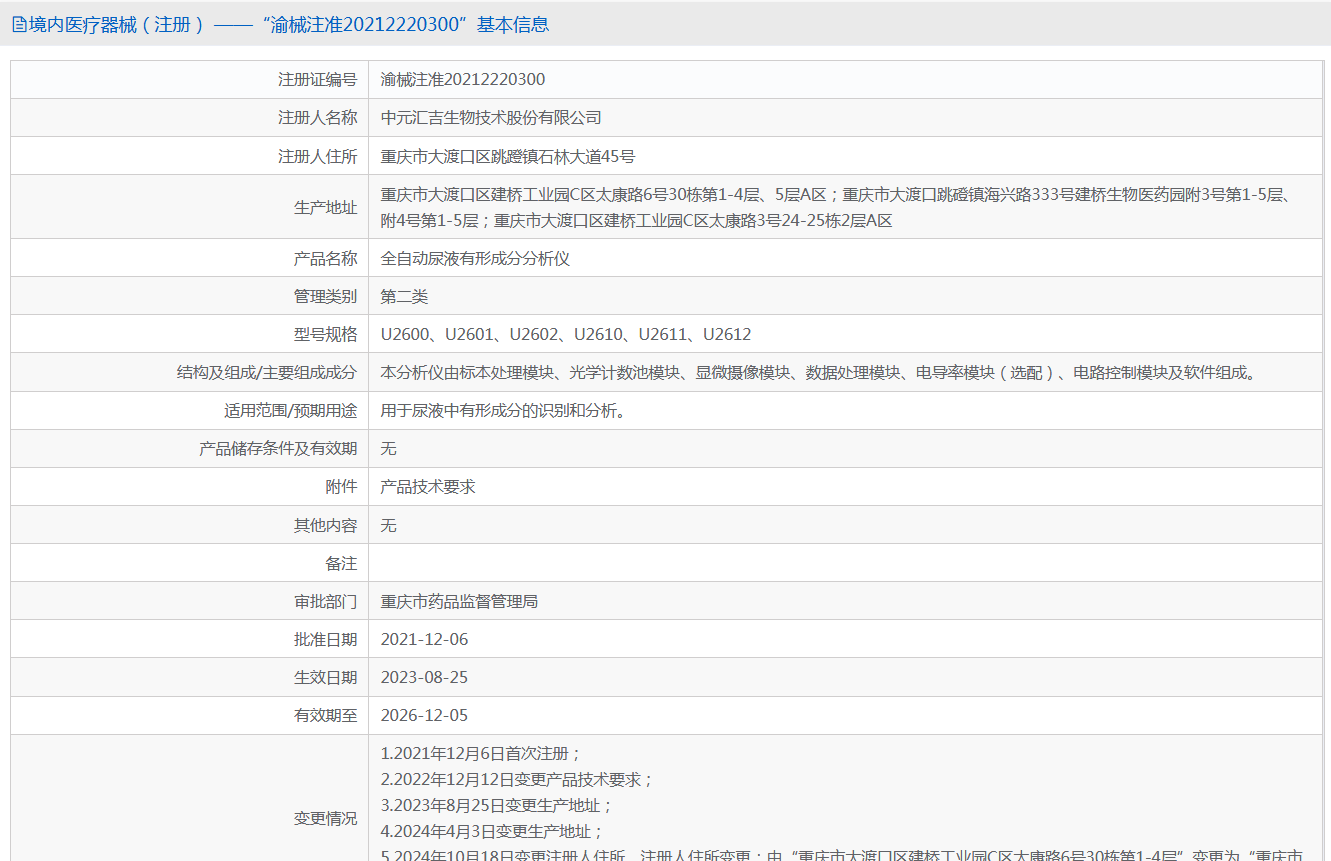Click the 无 value beside 产品储存条件及有效期
Image resolution: width=1331 pixels, height=861 pixels.
pos(389,449)
